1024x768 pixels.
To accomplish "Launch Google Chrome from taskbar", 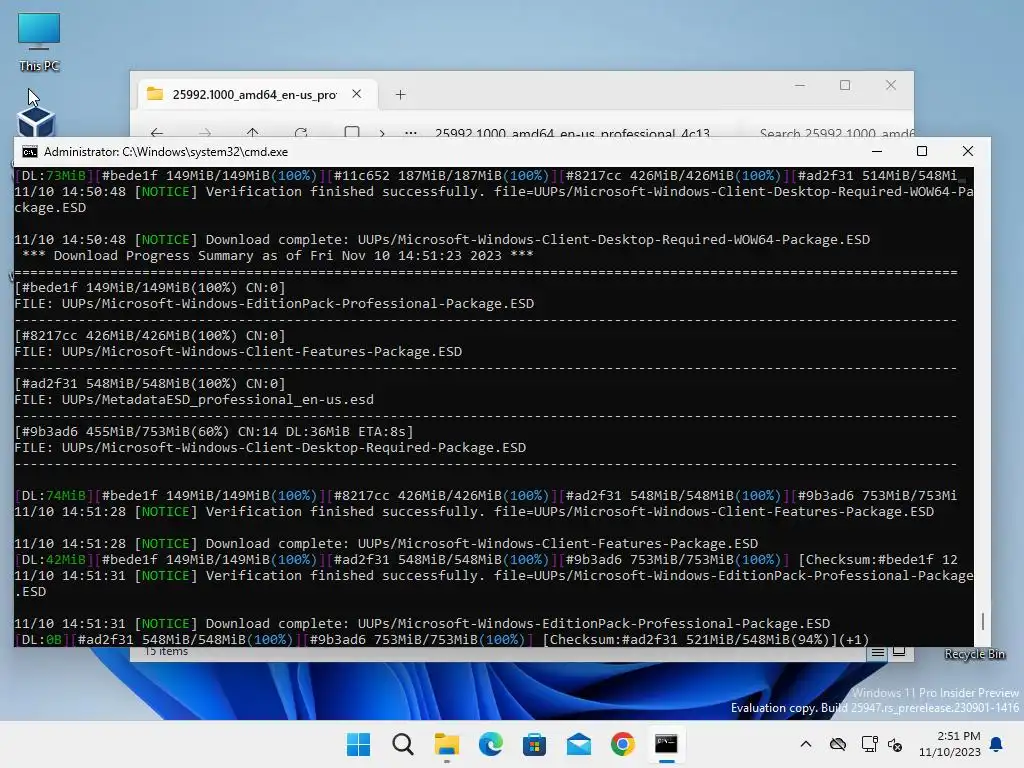I will point(622,744).
